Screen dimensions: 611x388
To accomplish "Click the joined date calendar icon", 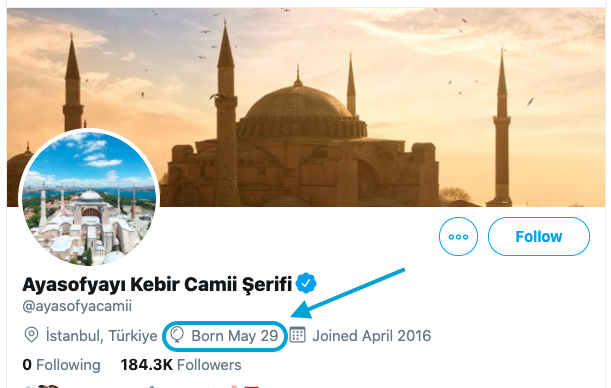I will 298,335.
